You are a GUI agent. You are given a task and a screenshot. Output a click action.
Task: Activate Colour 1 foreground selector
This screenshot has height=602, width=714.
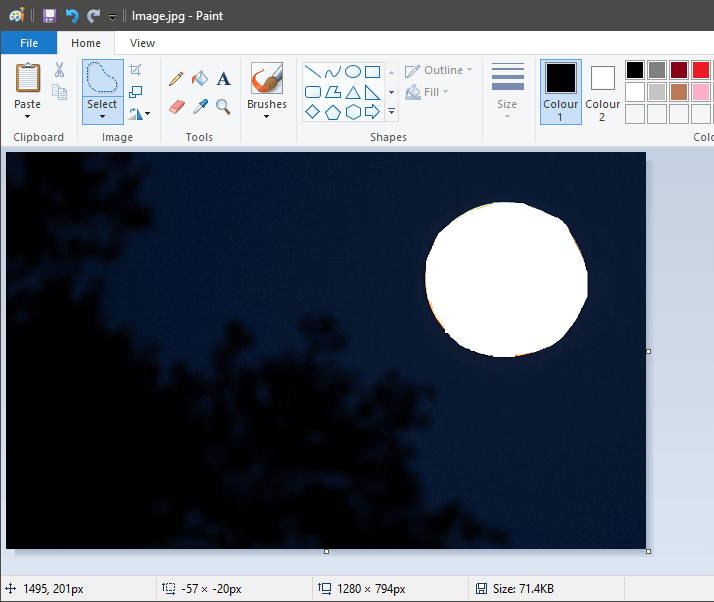560,90
